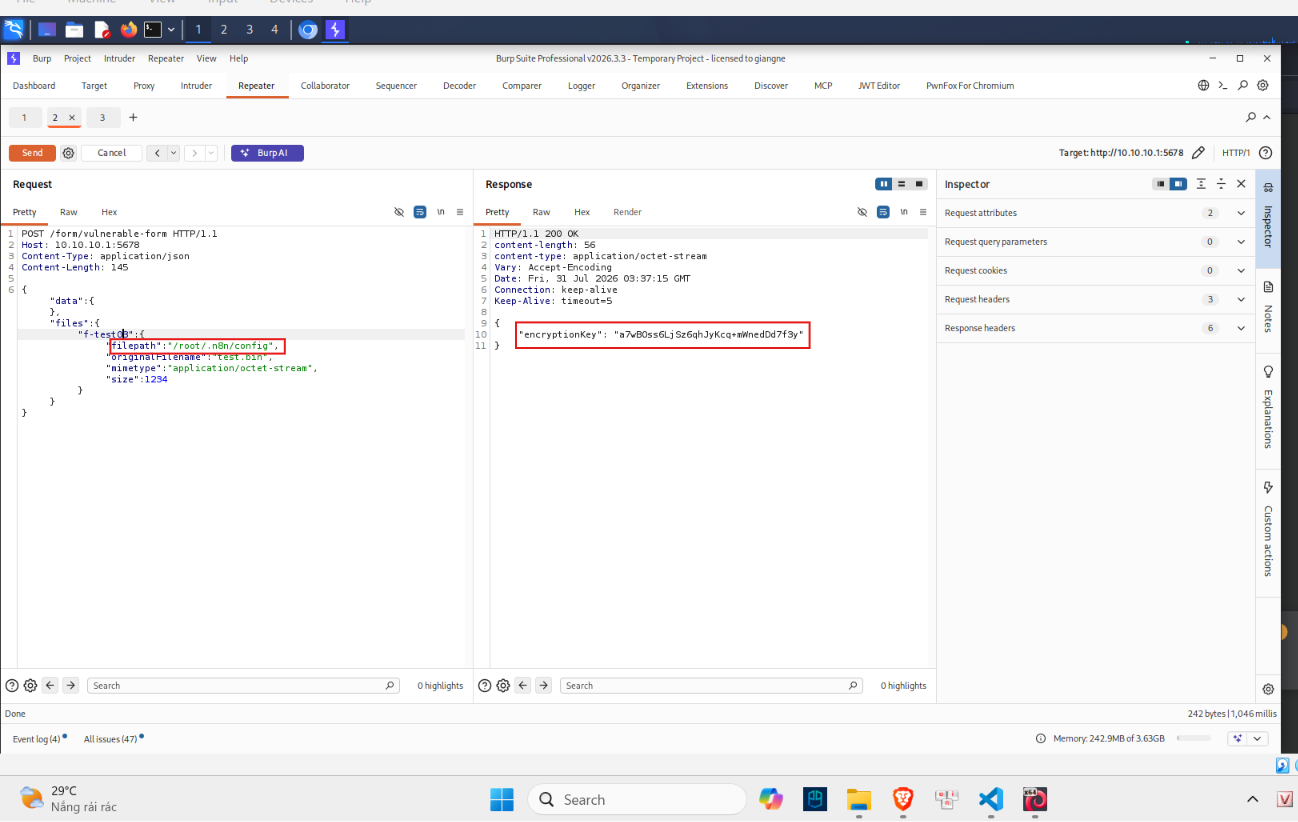Show Response in Render view
This screenshot has width=1298, height=822.
click(628, 212)
